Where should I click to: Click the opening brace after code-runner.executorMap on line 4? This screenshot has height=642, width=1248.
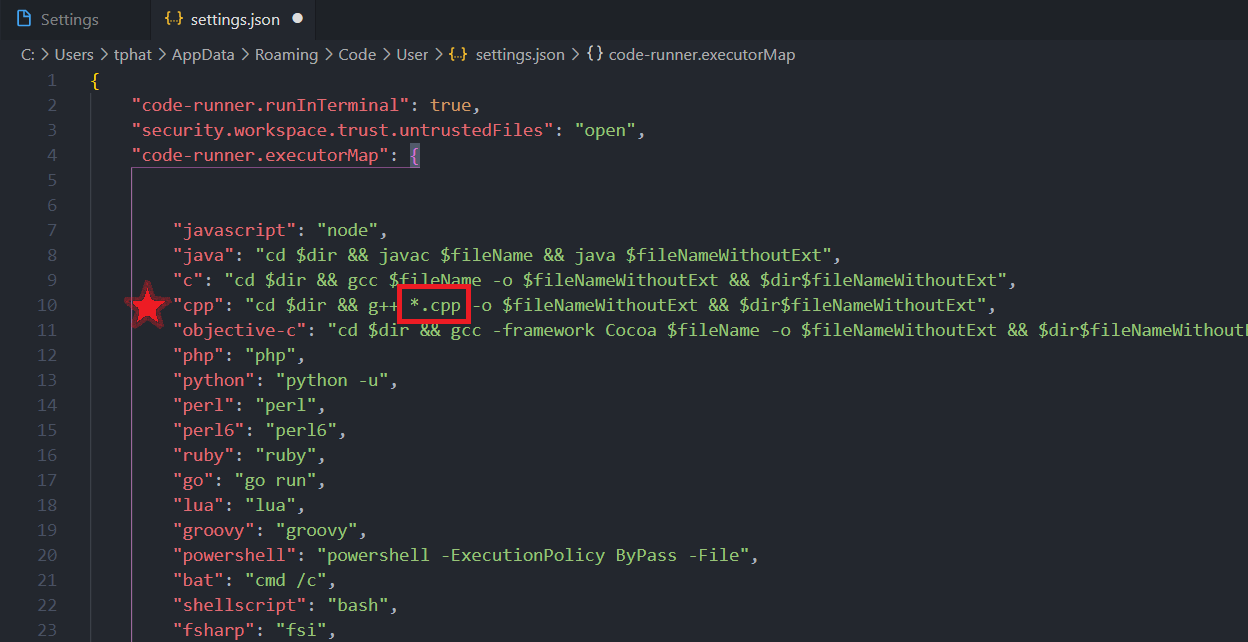(414, 155)
